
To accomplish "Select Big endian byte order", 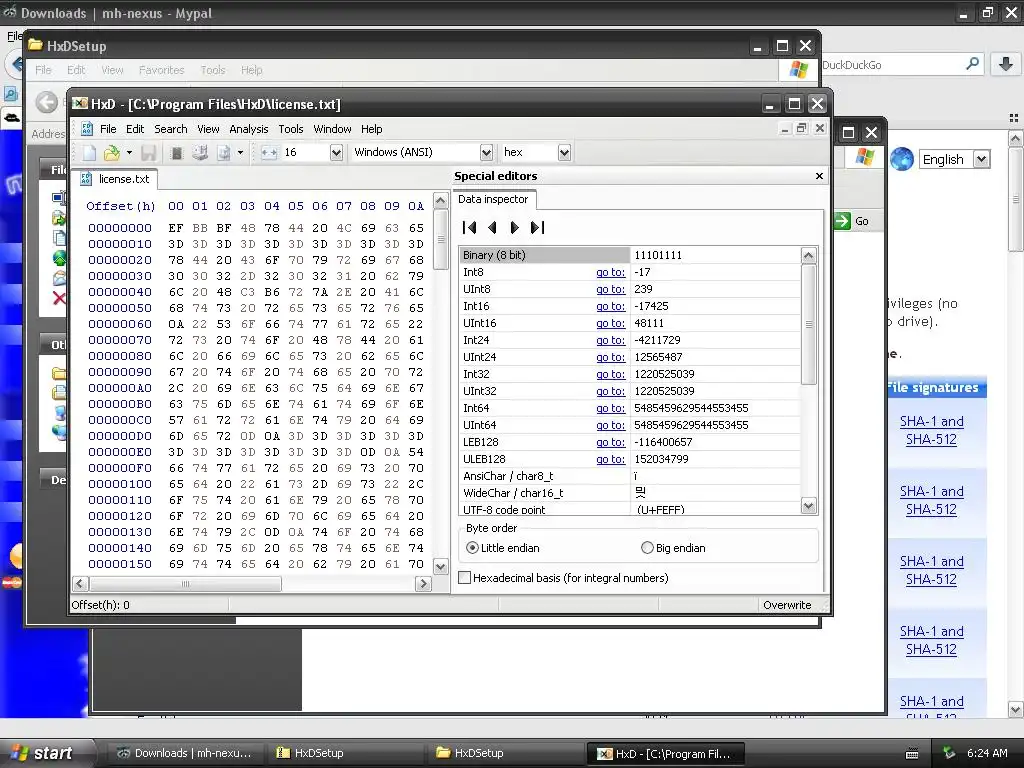I will (x=673, y=548).
